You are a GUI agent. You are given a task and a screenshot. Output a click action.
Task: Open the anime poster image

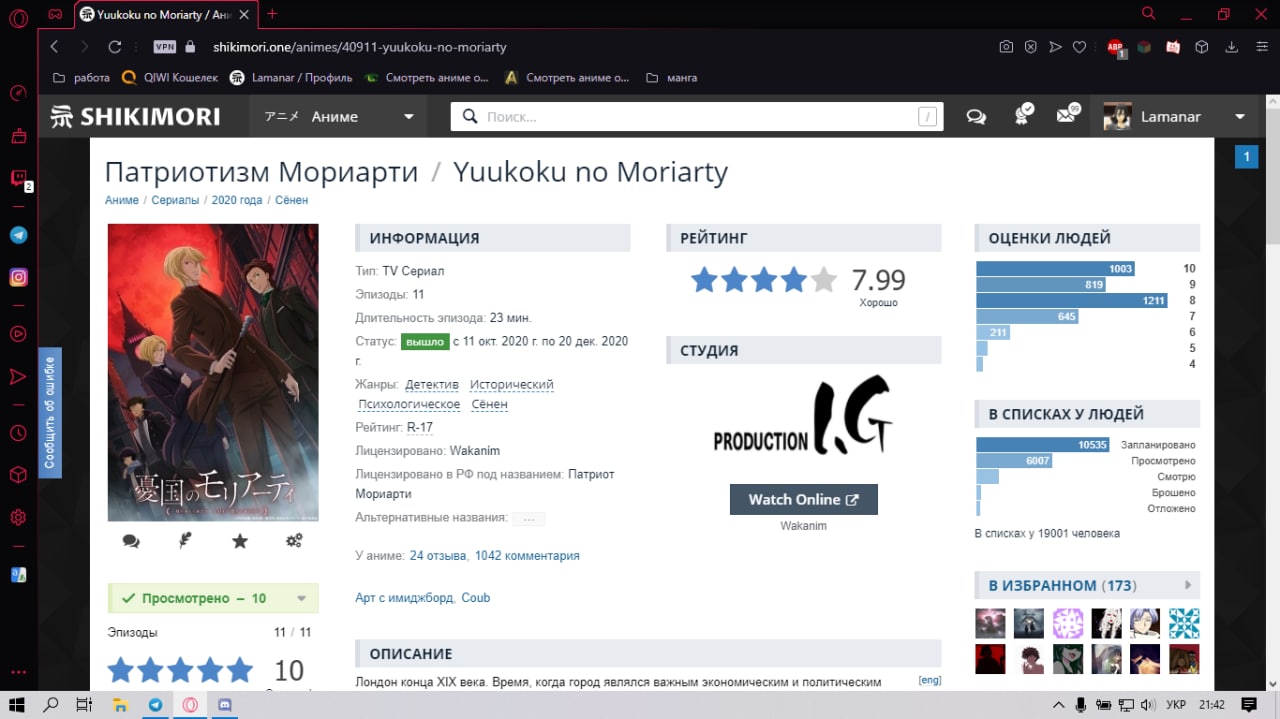(x=213, y=372)
